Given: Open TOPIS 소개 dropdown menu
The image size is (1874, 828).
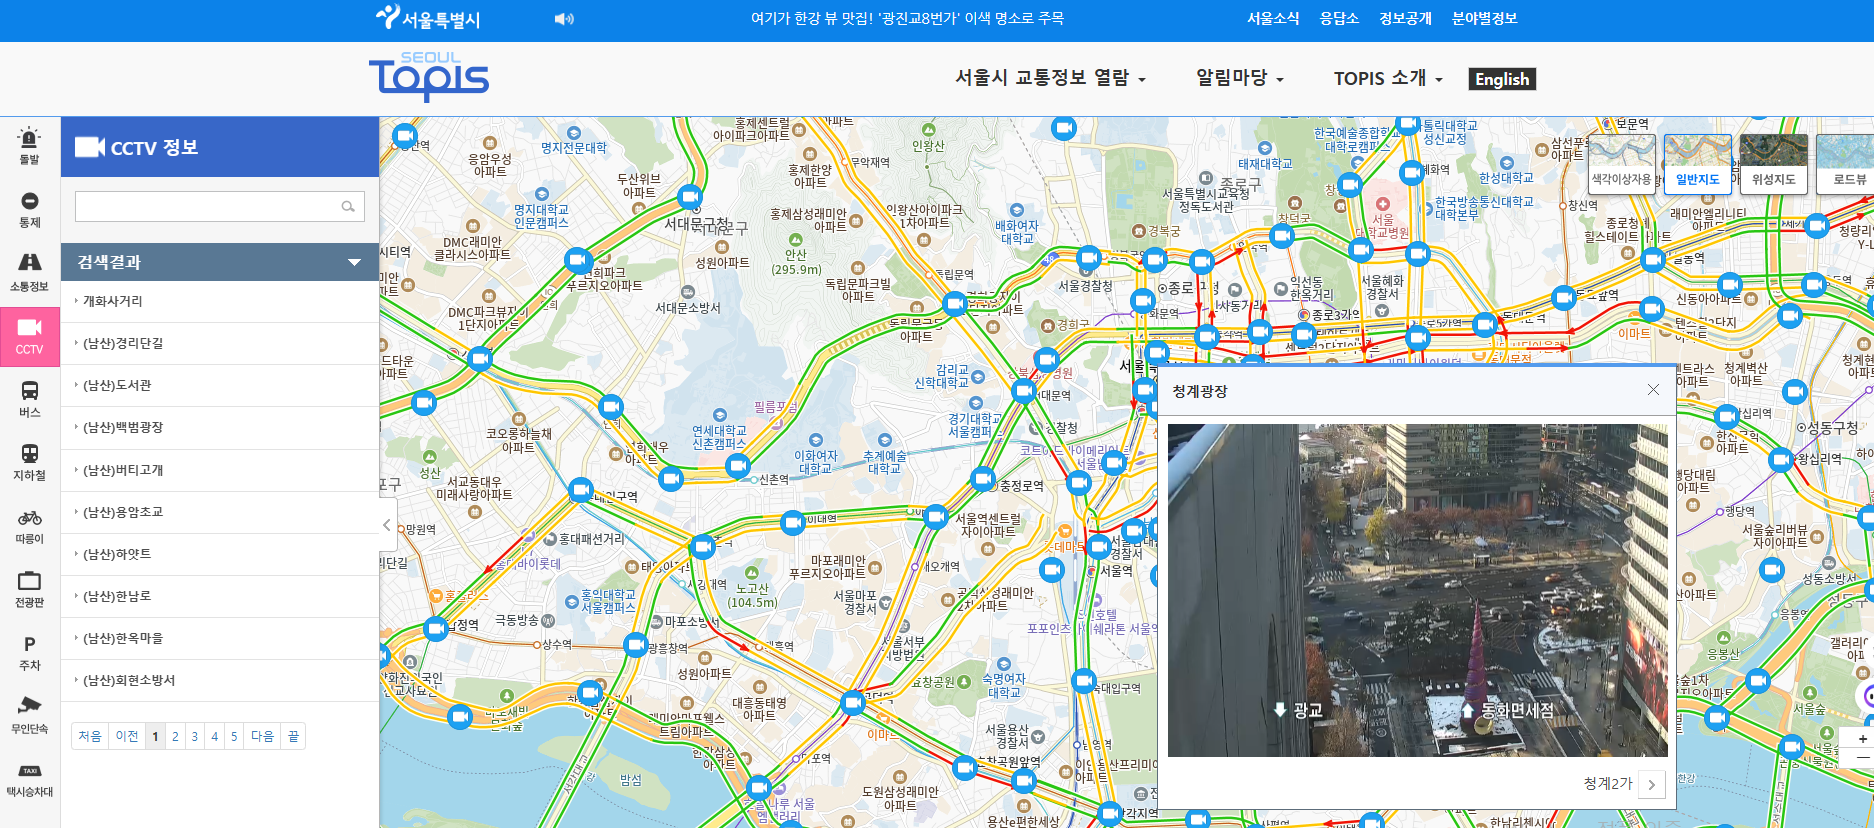Looking at the screenshot, I should coord(1388,78).
